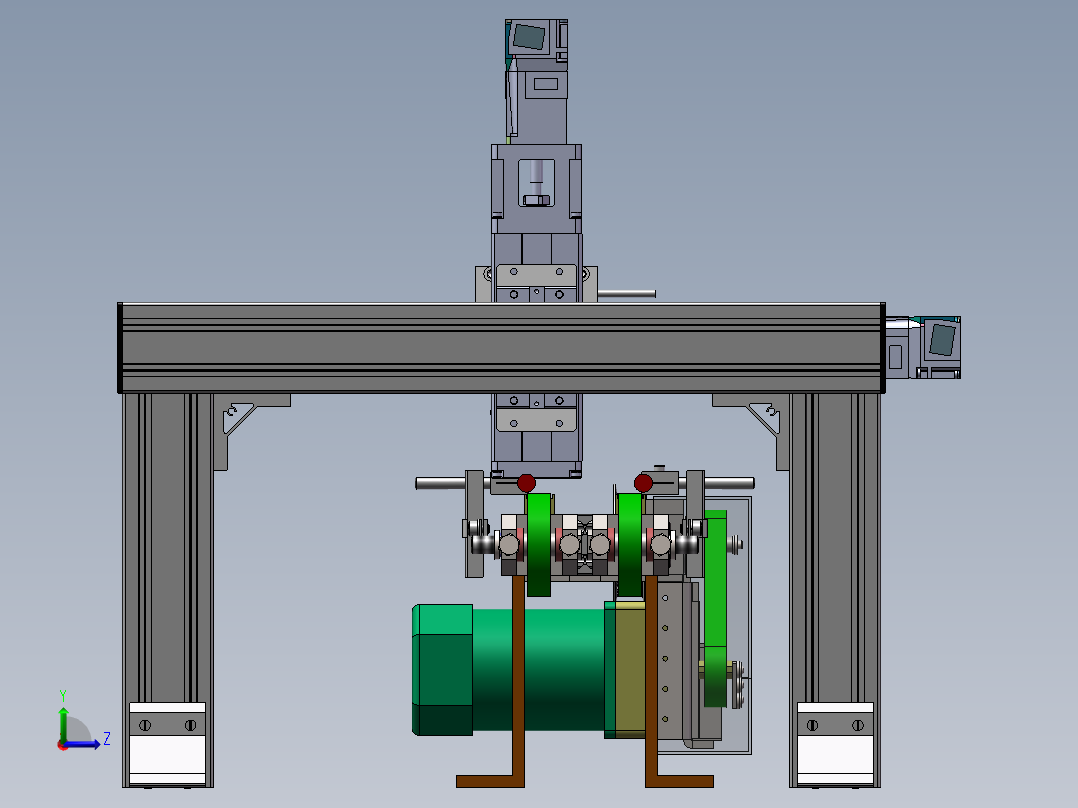Click the Z label on the coordinate triad
This screenshot has height=808, width=1078.
(x=107, y=739)
